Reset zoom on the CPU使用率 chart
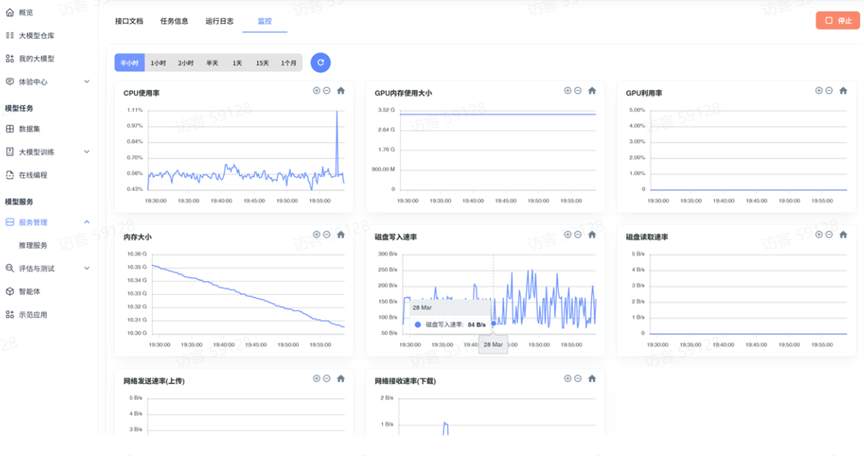This screenshot has width=864, height=456. 341,90
